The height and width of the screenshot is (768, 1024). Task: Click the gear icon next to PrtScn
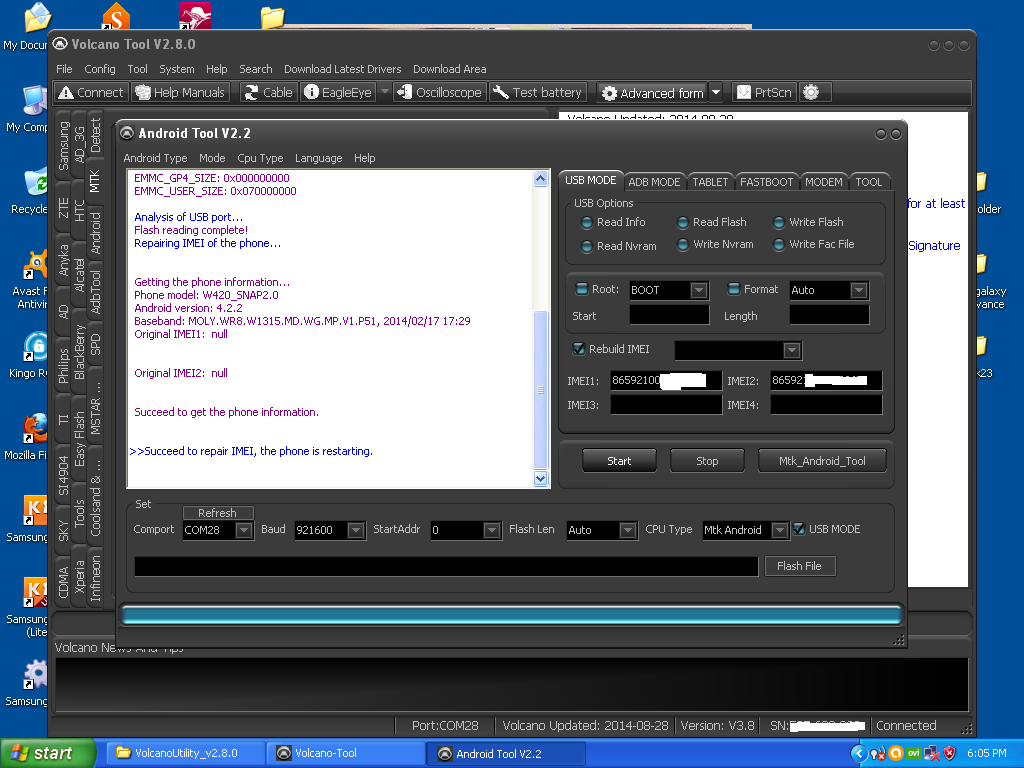[811, 92]
